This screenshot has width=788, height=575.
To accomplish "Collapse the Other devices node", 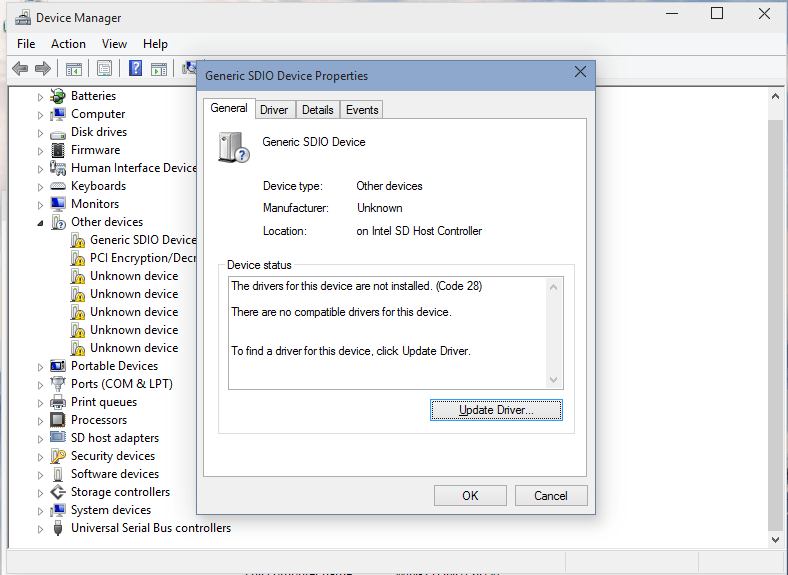I will click(x=40, y=223).
